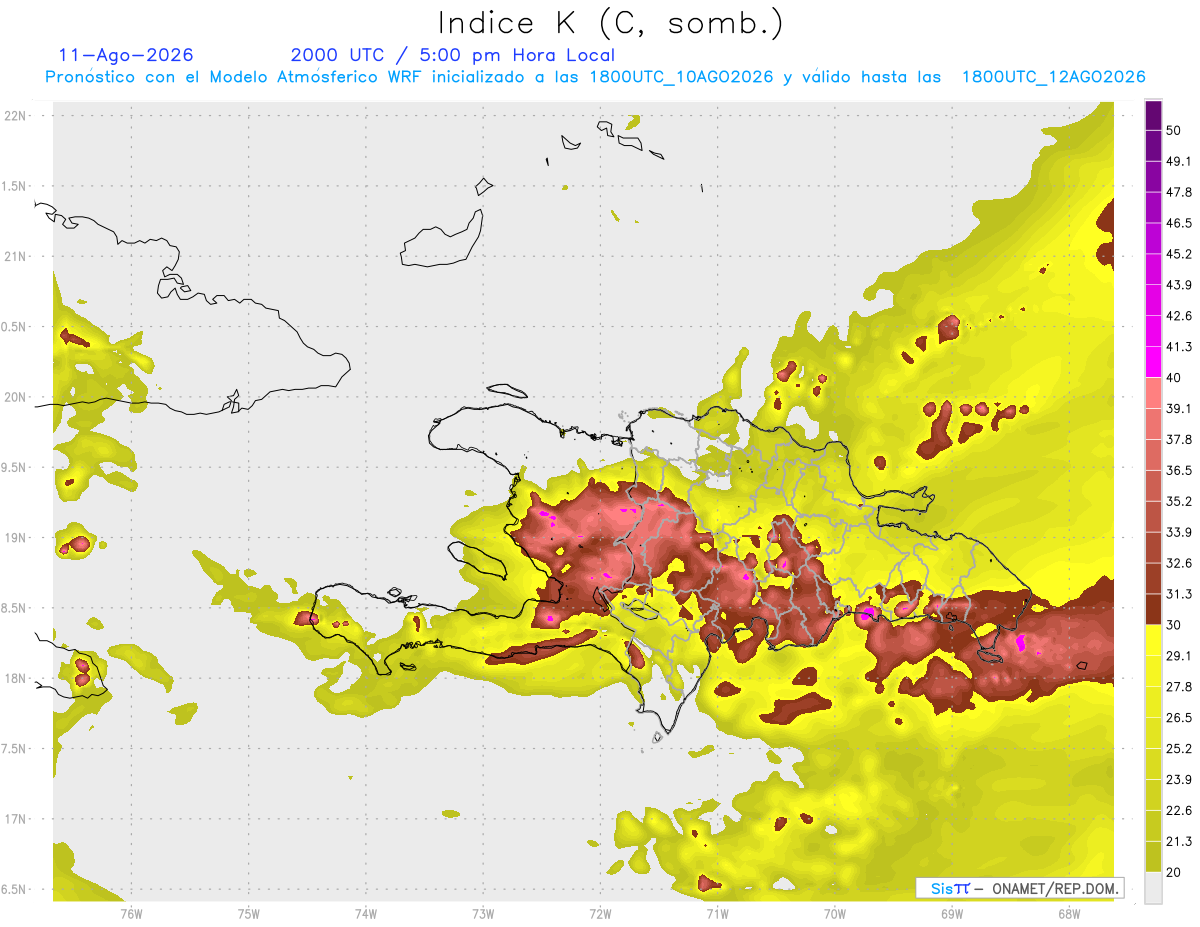Click the colorbar label "21.3"

point(1179,842)
